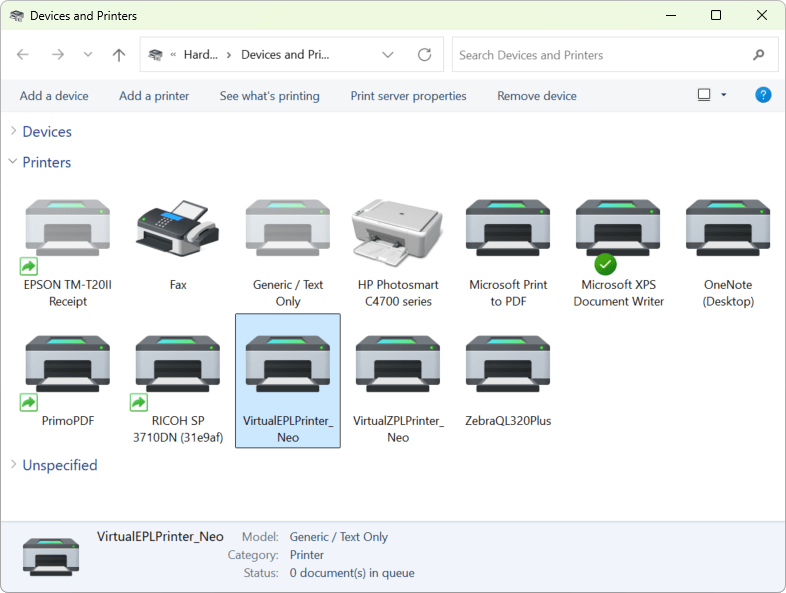Open the view options dropdown arrow
This screenshot has width=786, height=593.
[x=723, y=95]
